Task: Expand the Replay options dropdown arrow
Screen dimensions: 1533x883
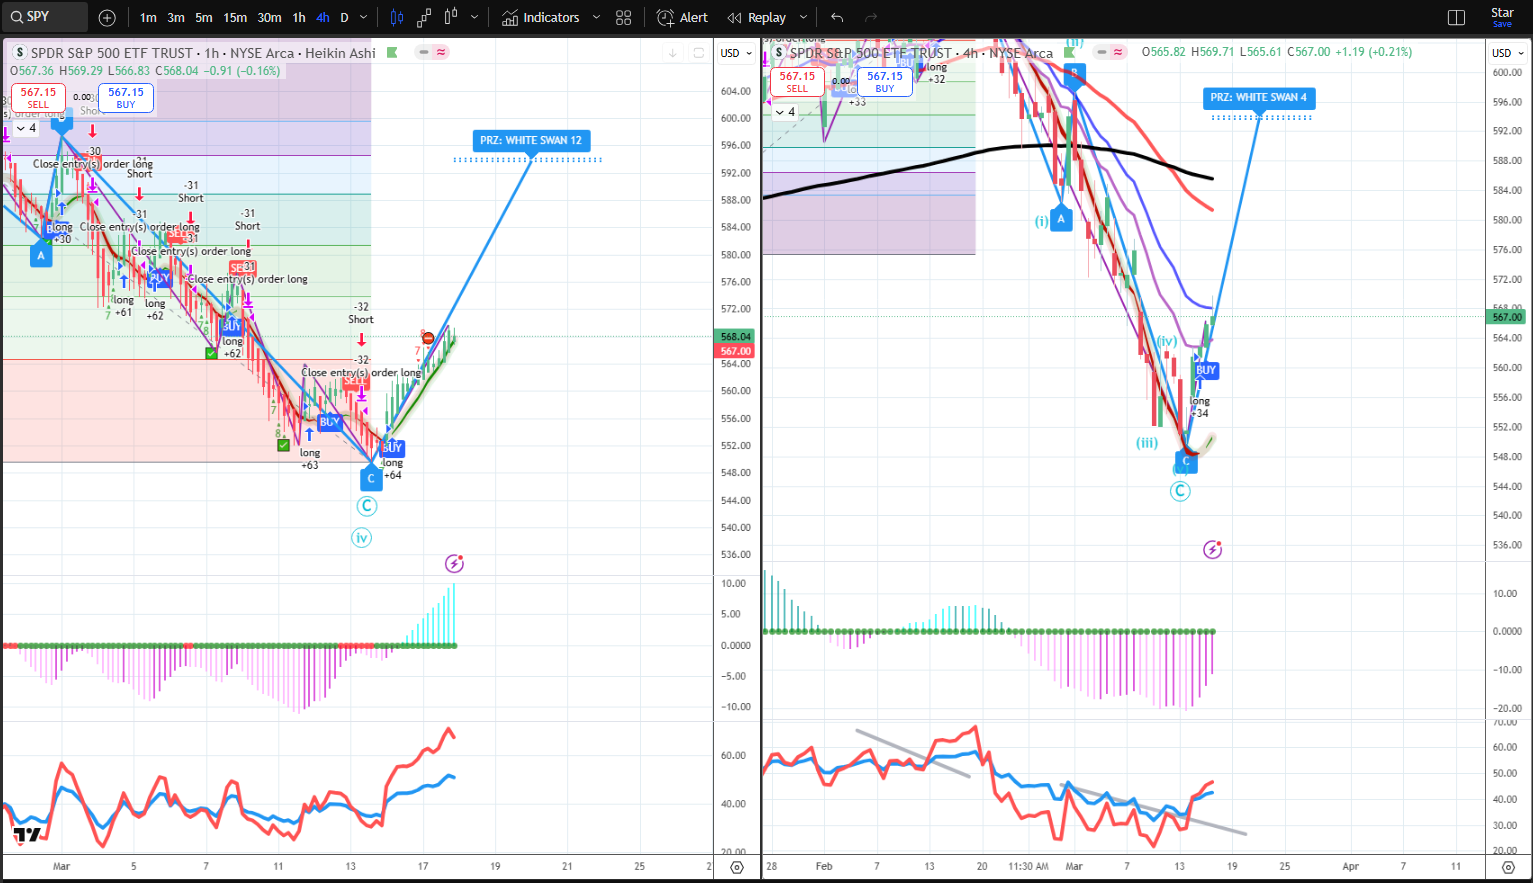Action: tap(803, 17)
